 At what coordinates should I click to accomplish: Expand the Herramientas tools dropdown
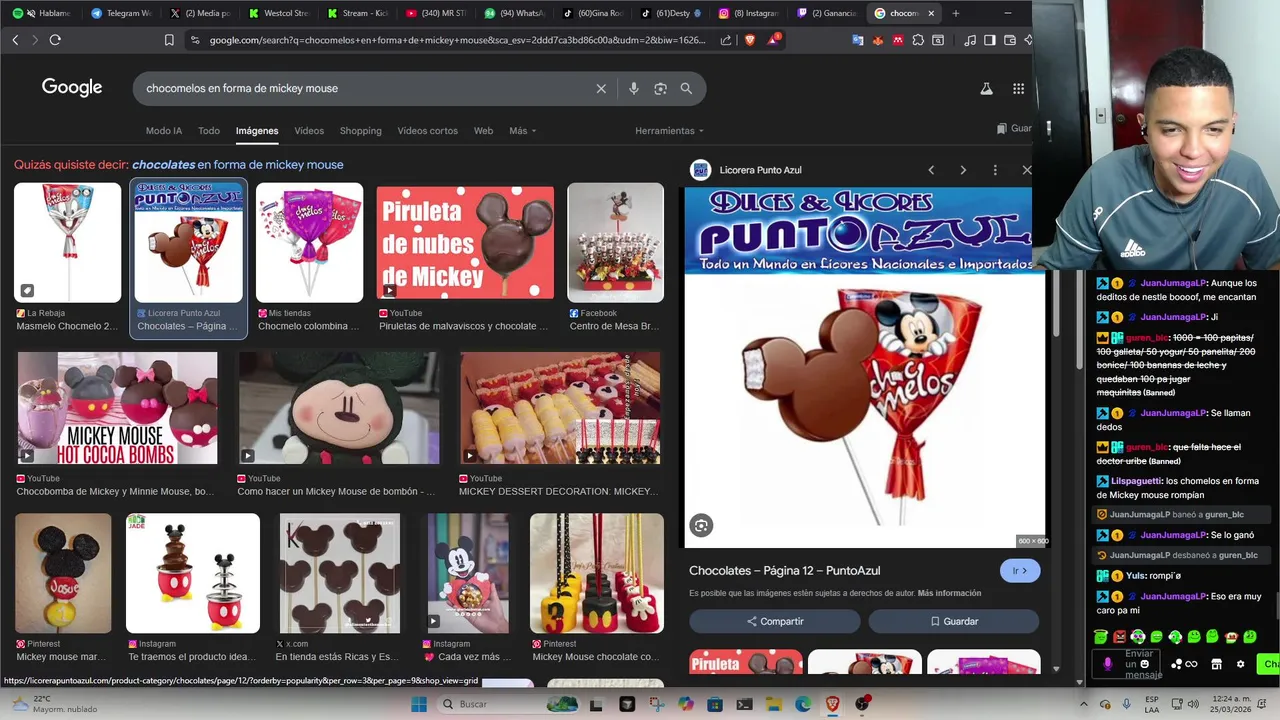pos(669,131)
